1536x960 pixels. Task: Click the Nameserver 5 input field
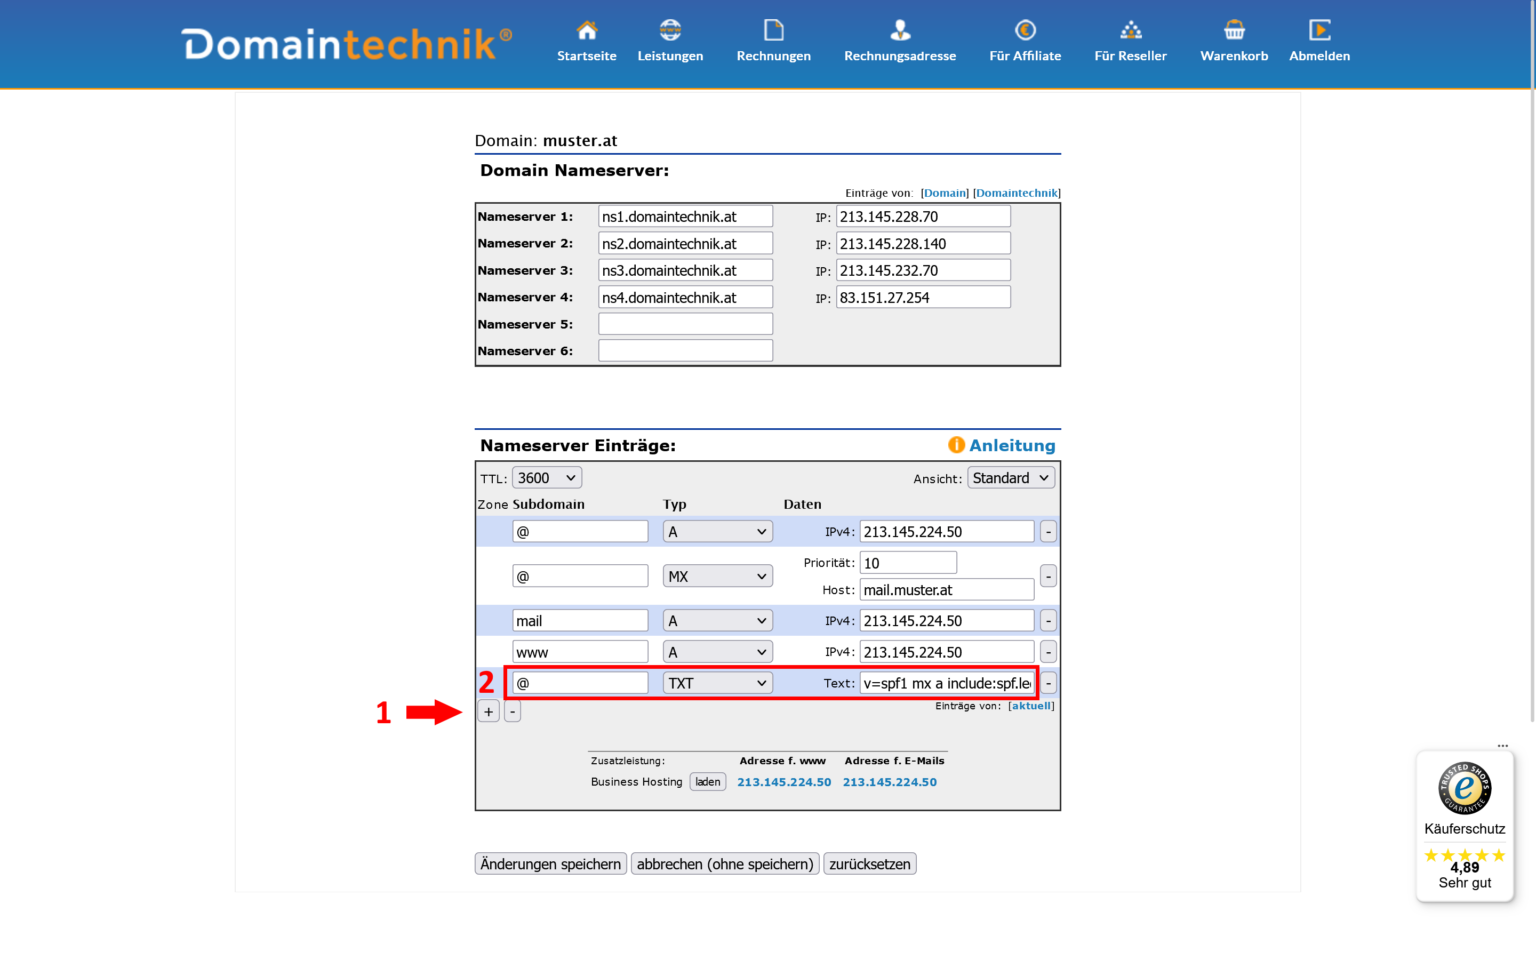[685, 324]
